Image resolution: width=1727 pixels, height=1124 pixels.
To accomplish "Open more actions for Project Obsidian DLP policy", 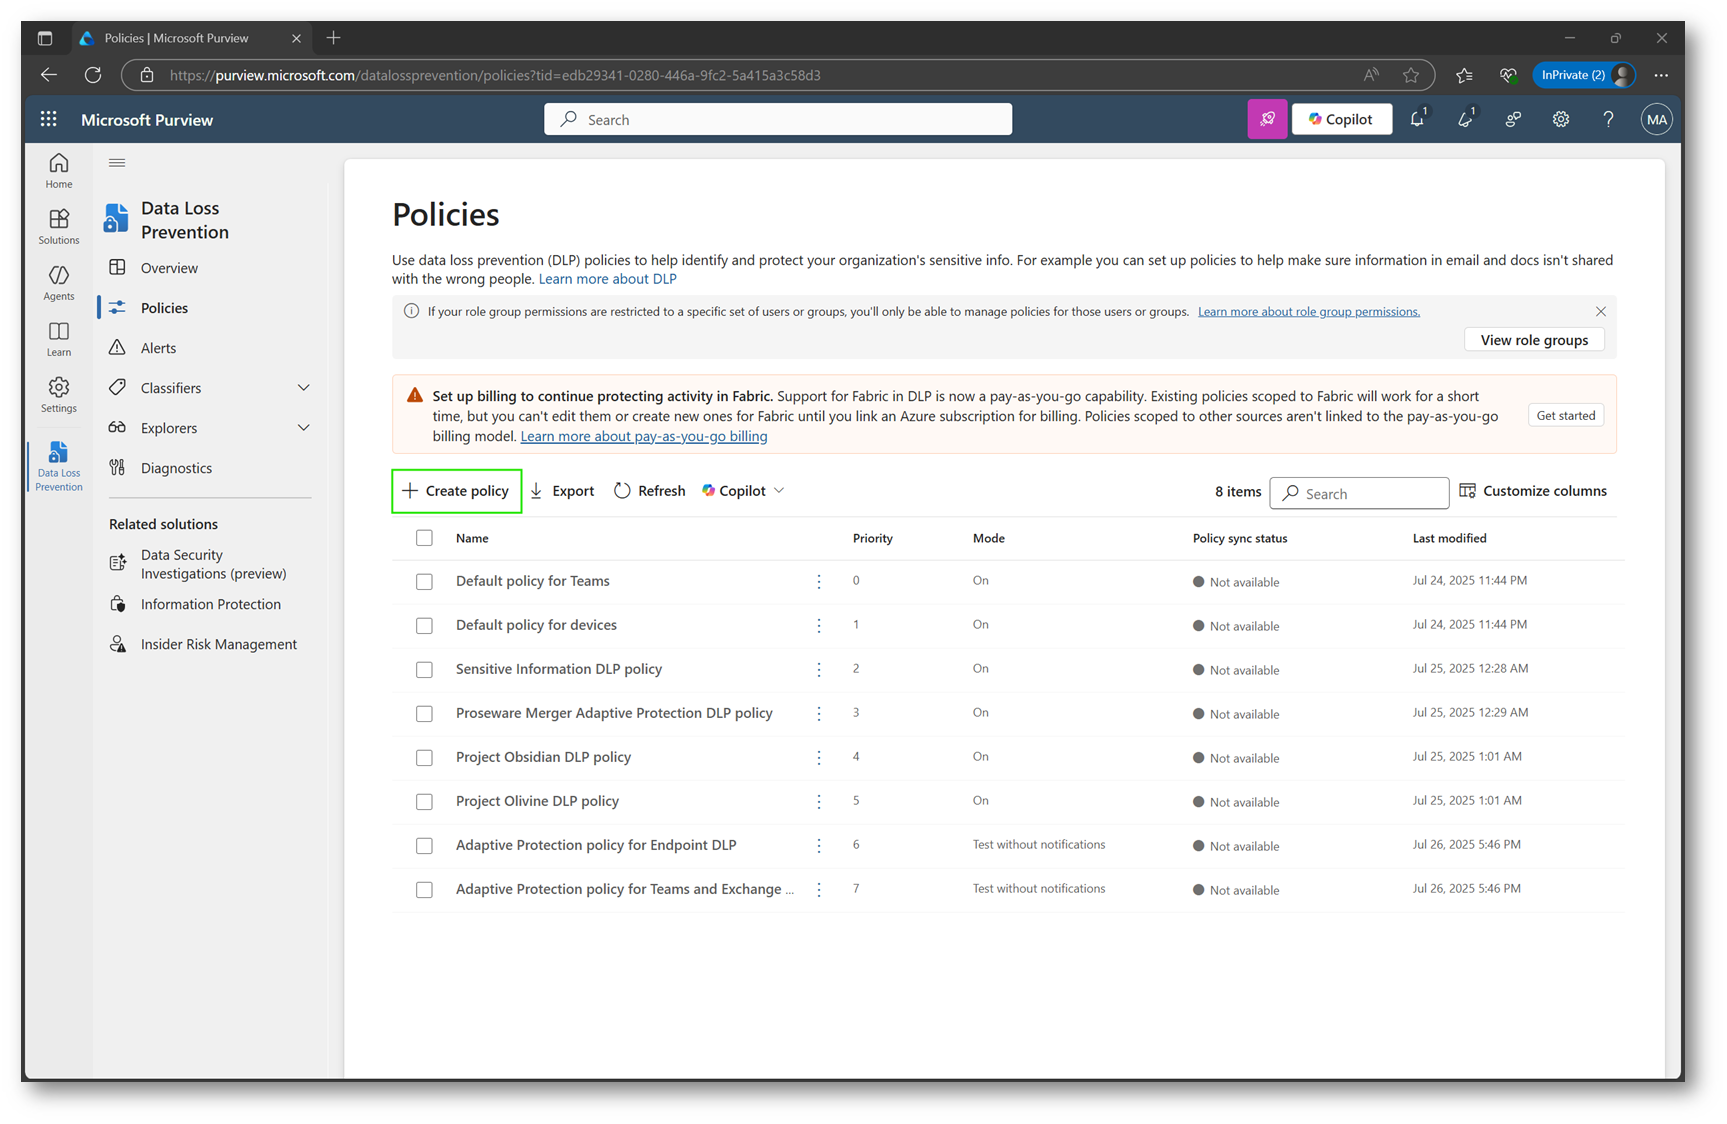I will 819,757.
